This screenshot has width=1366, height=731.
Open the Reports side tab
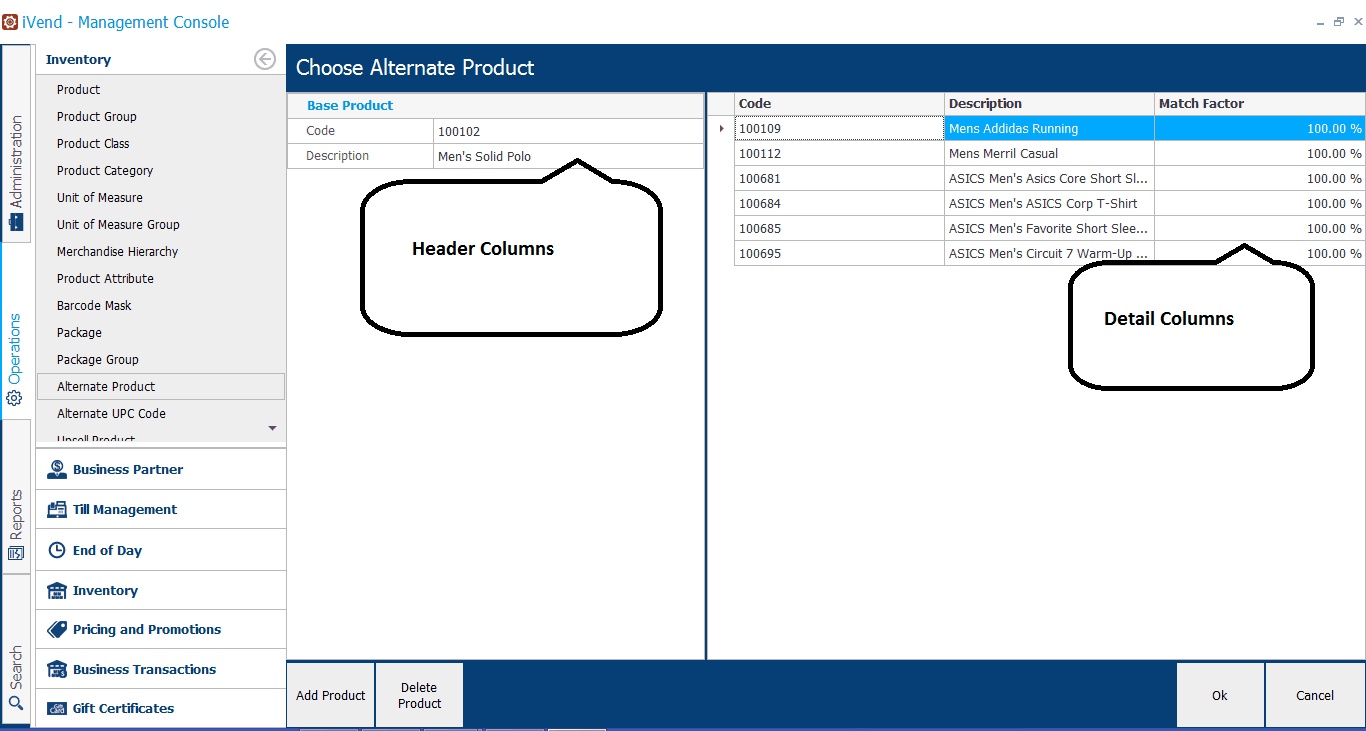point(16,524)
